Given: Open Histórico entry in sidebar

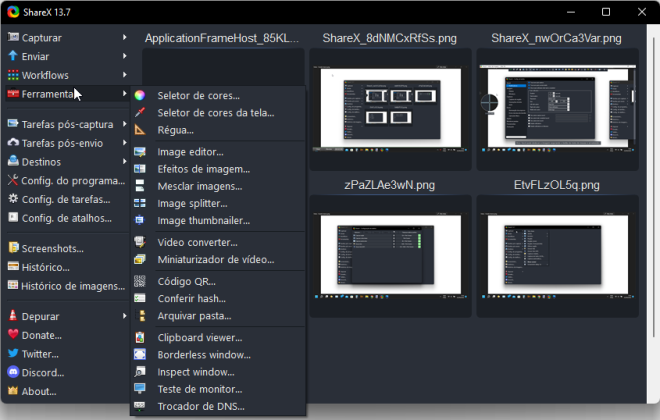Looking at the screenshot, I should (x=67, y=267).
